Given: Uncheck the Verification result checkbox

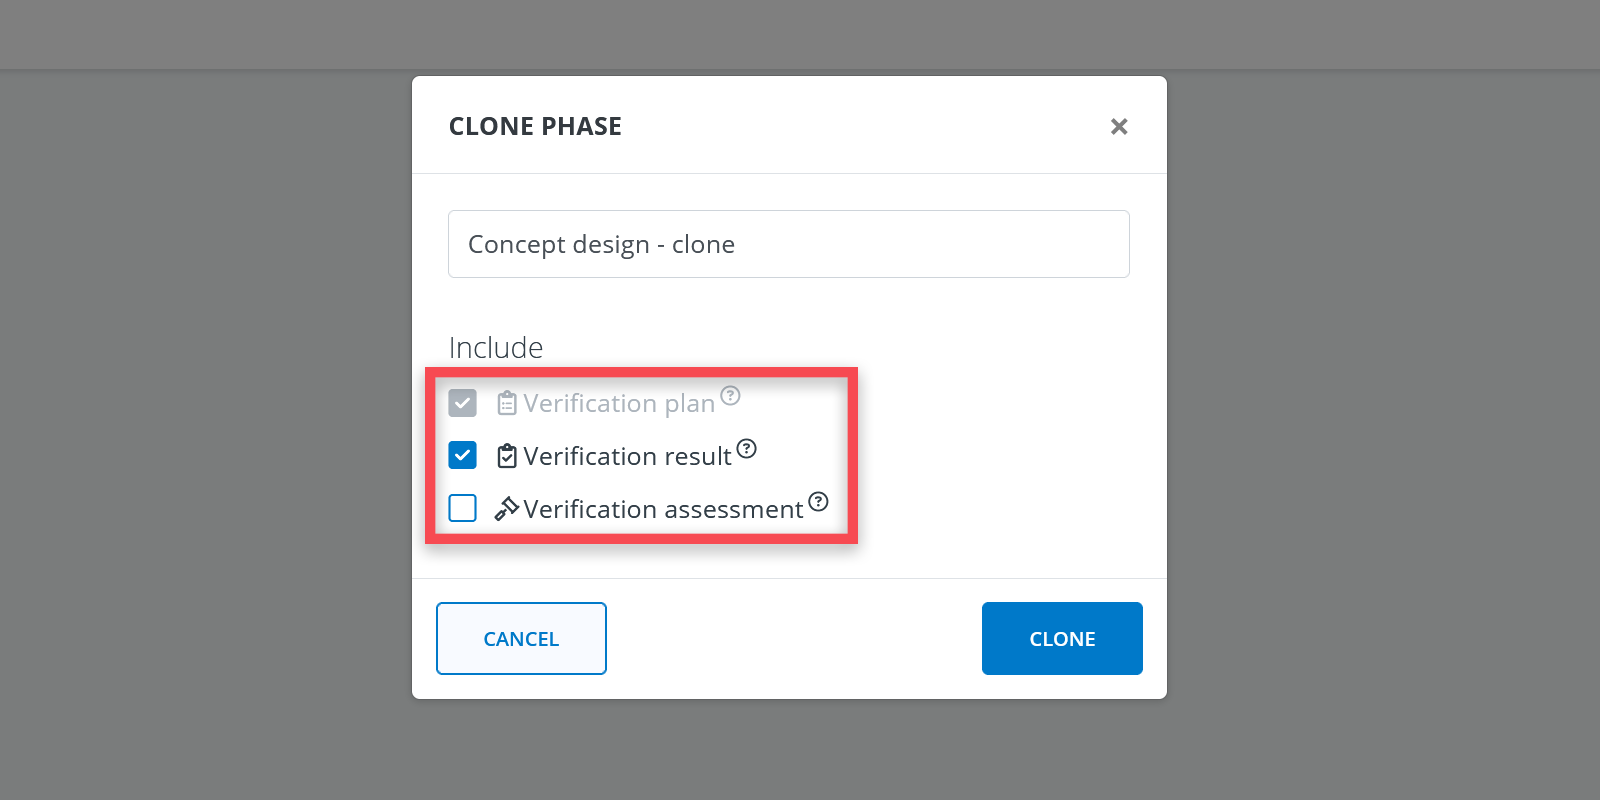Looking at the screenshot, I should coord(462,456).
